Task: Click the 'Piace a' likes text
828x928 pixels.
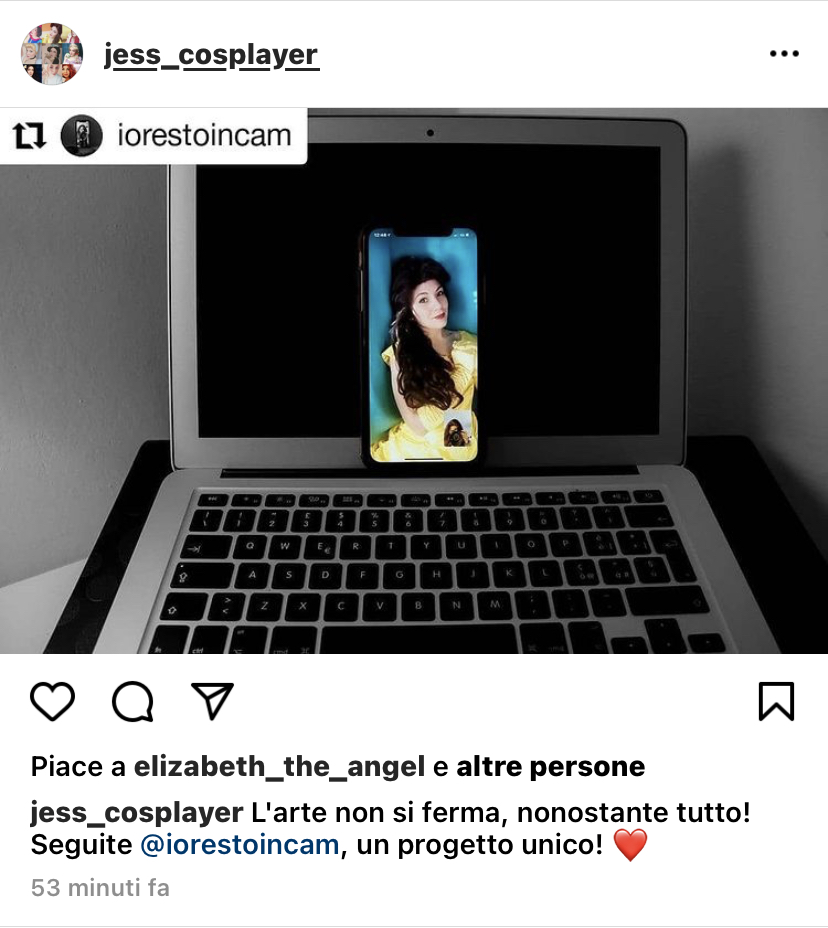Action: [x=78, y=766]
